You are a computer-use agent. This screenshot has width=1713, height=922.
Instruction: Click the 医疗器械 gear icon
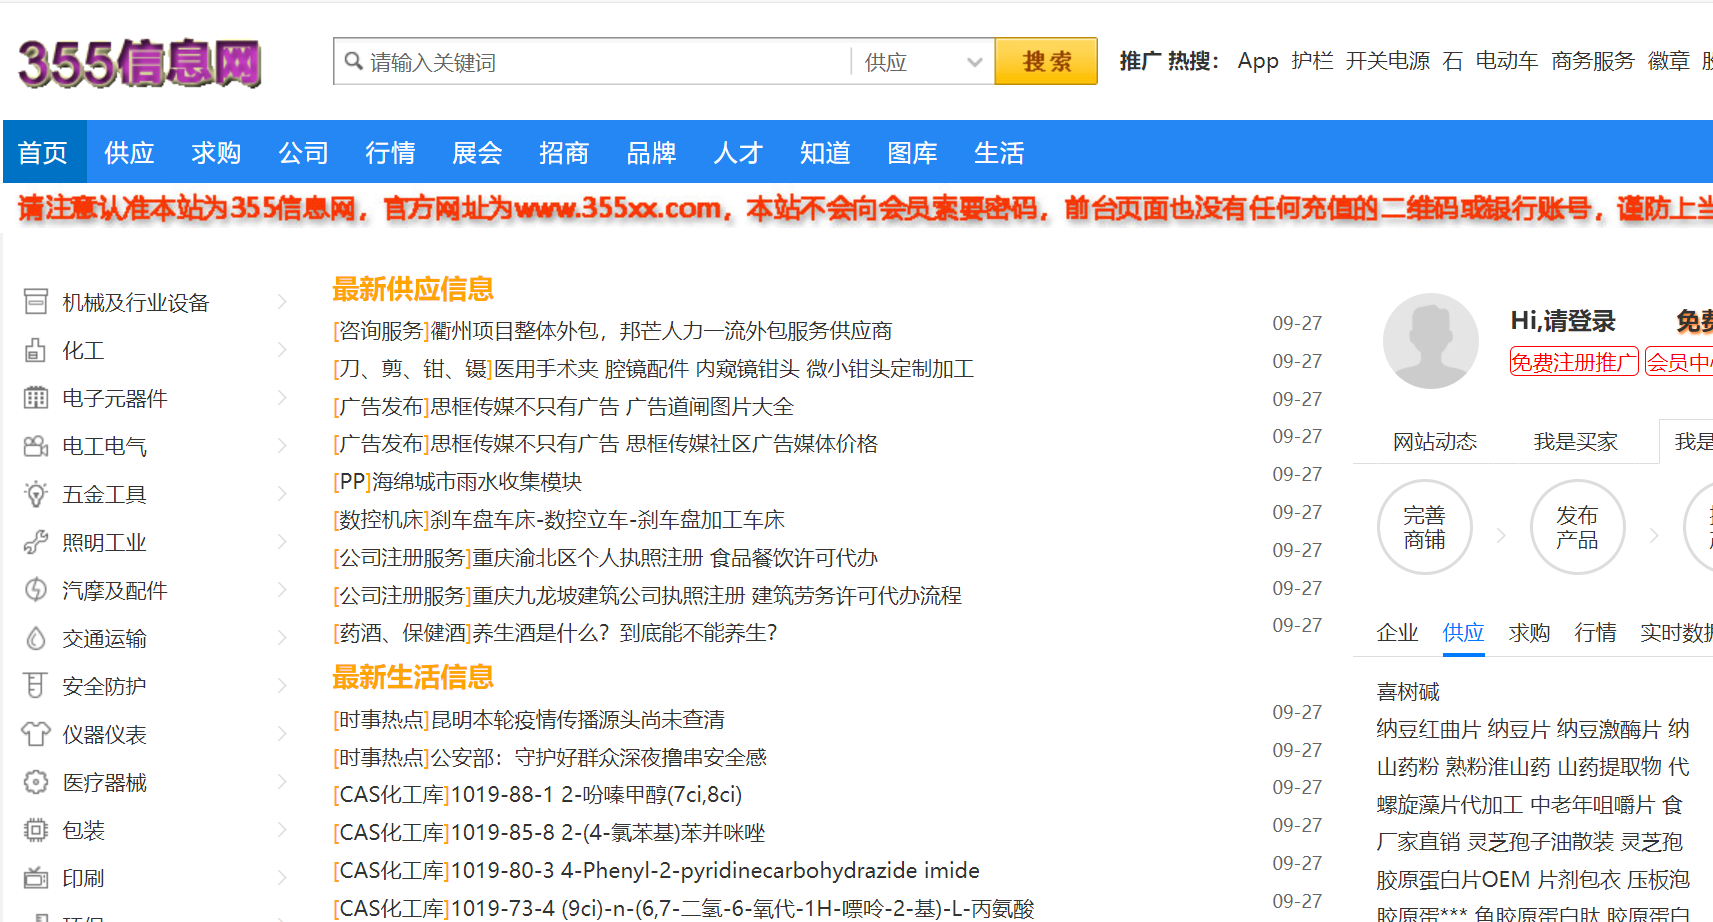(x=36, y=782)
